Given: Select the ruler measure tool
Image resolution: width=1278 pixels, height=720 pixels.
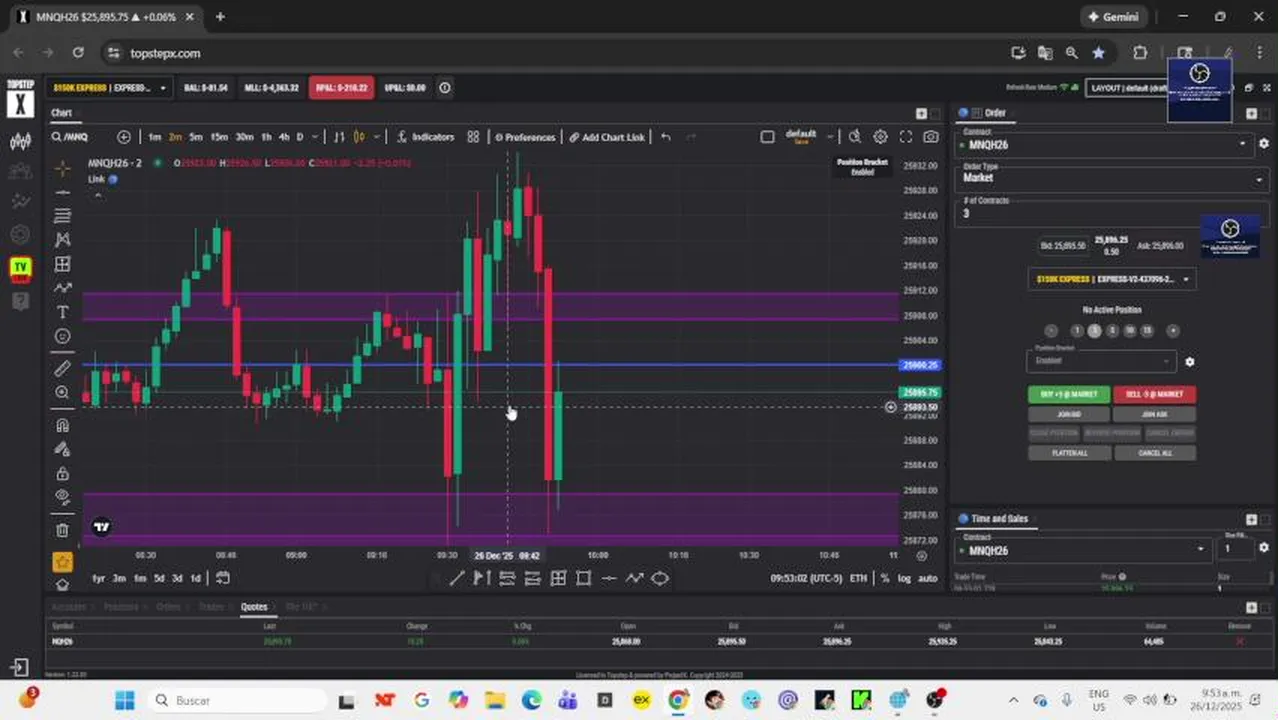Looking at the screenshot, I should (62, 369).
